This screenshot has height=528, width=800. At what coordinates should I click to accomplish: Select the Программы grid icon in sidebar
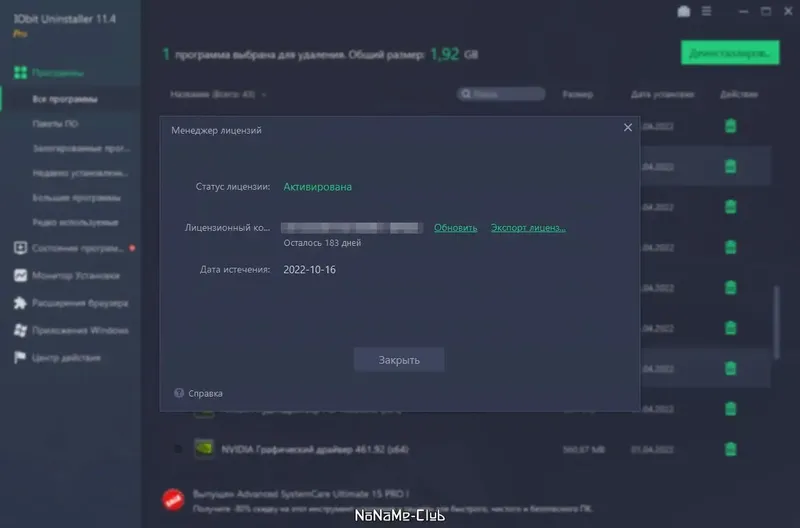click(x=20, y=72)
